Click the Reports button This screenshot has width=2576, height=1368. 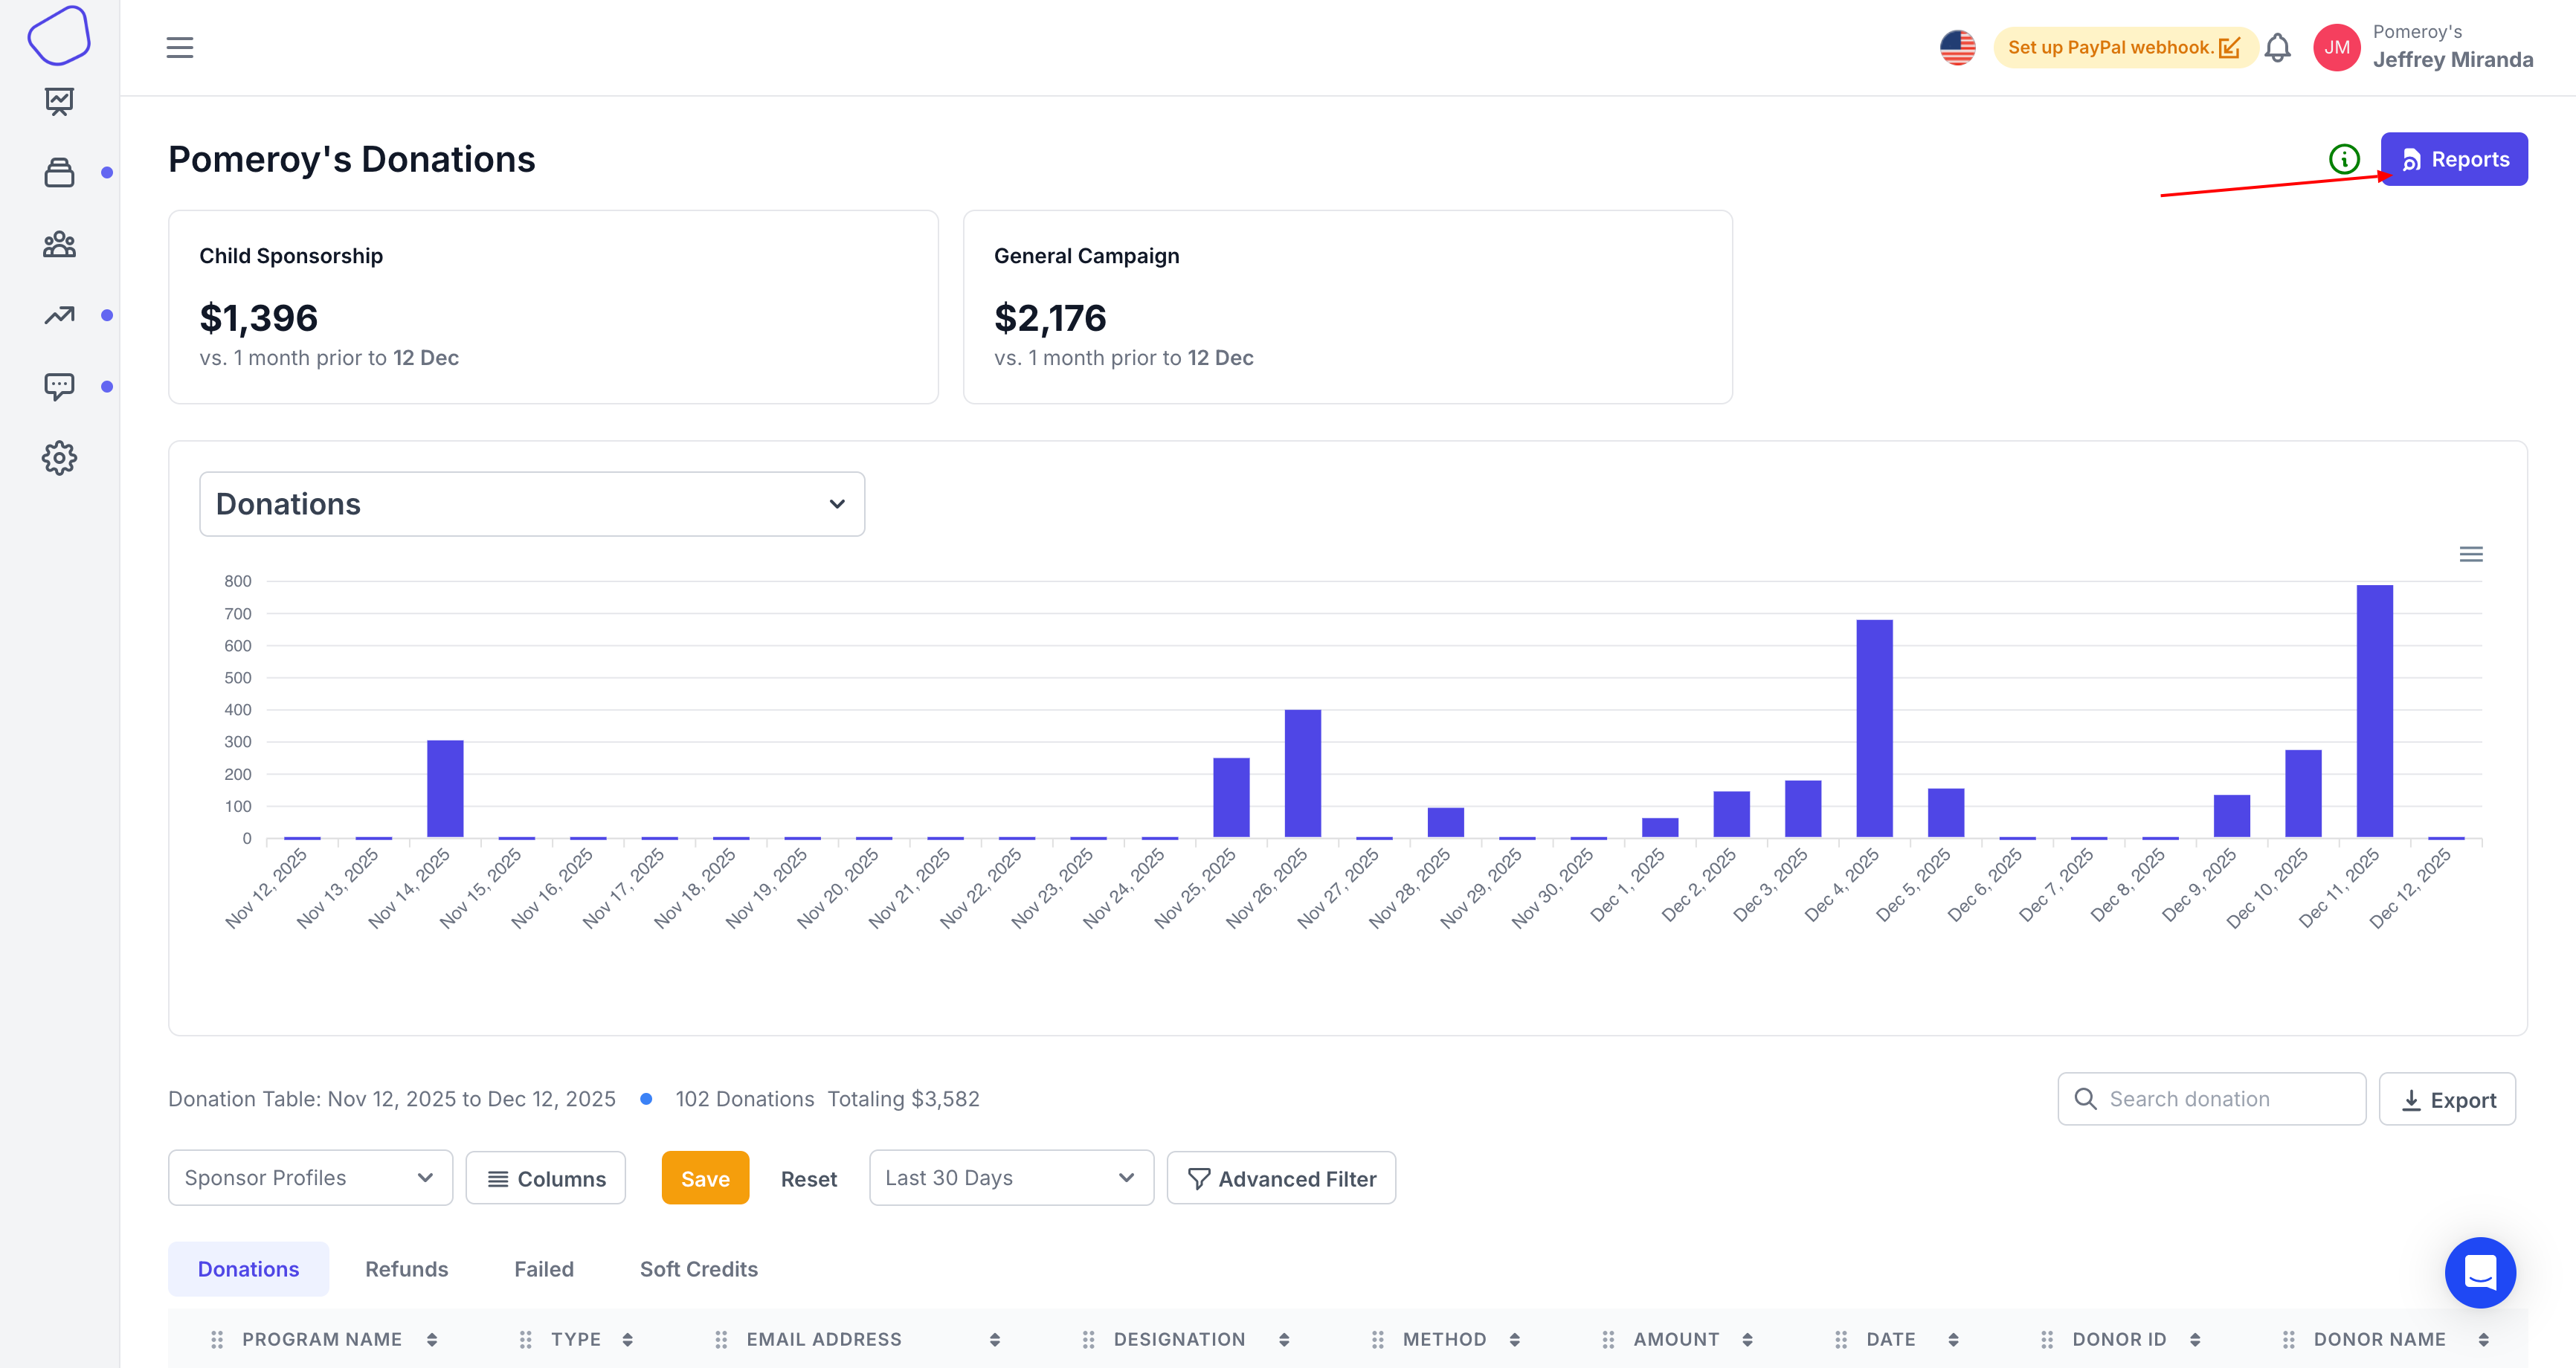pos(2454,159)
